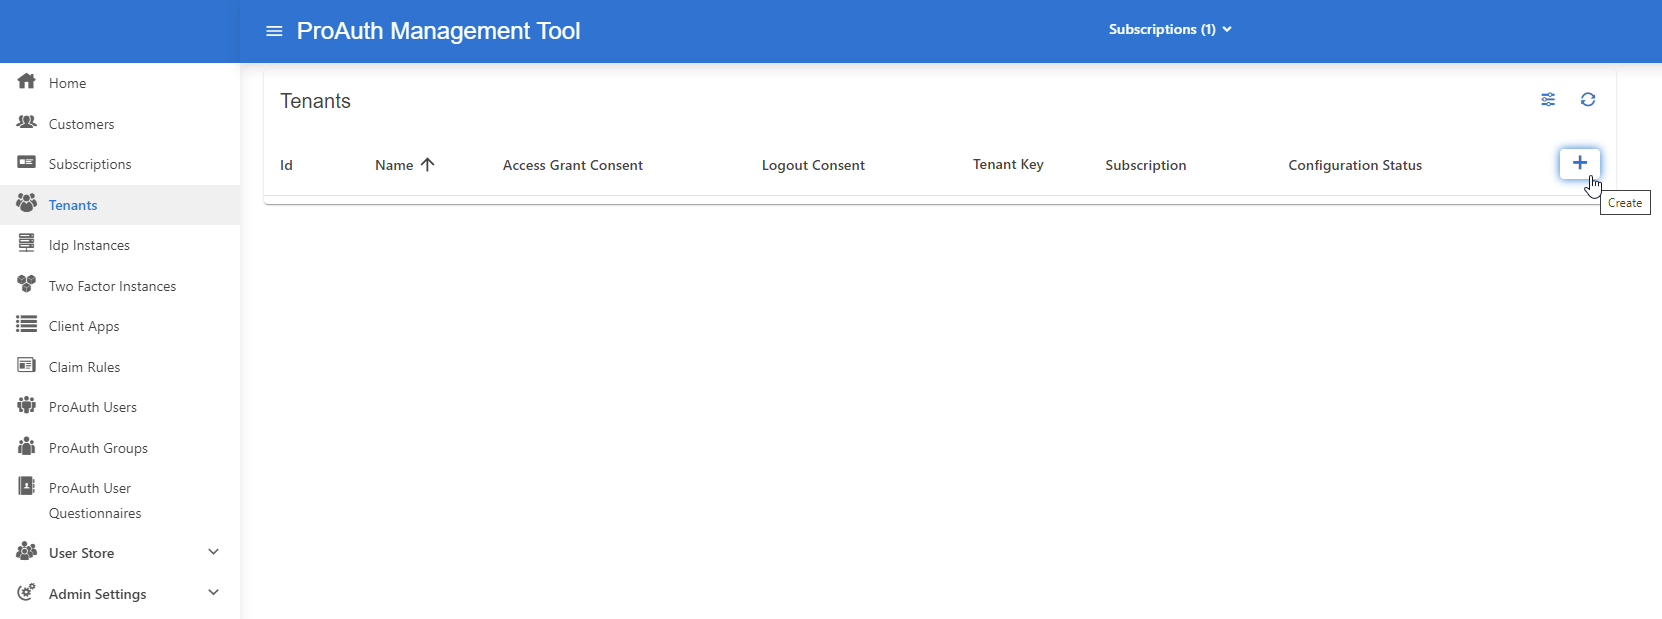Click the Tenants group icon
The height and width of the screenshot is (619, 1662).
(x=27, y=202)
